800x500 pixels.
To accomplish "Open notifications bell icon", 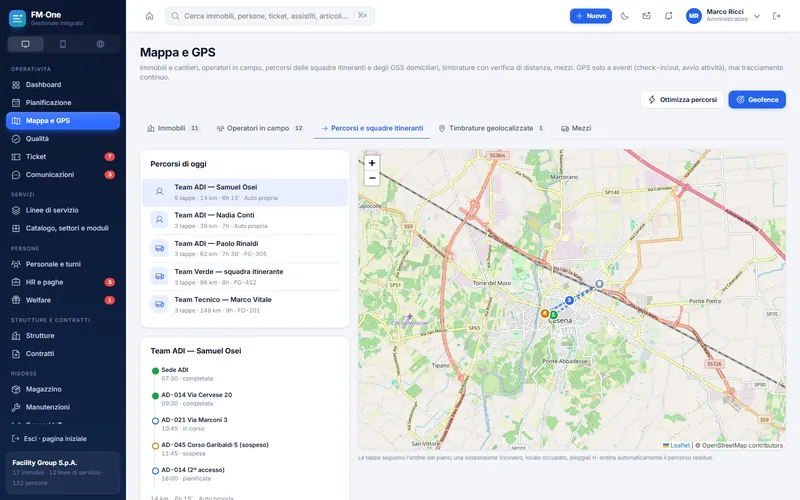I will click(668, 16).
